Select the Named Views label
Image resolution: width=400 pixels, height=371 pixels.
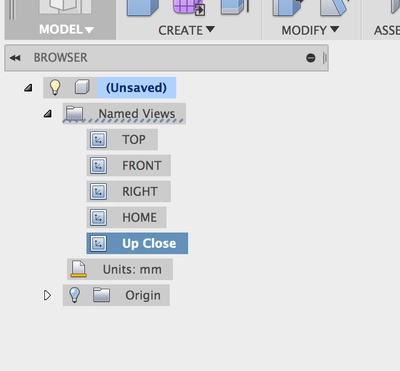pyautogui.click(x=137, y=114)
